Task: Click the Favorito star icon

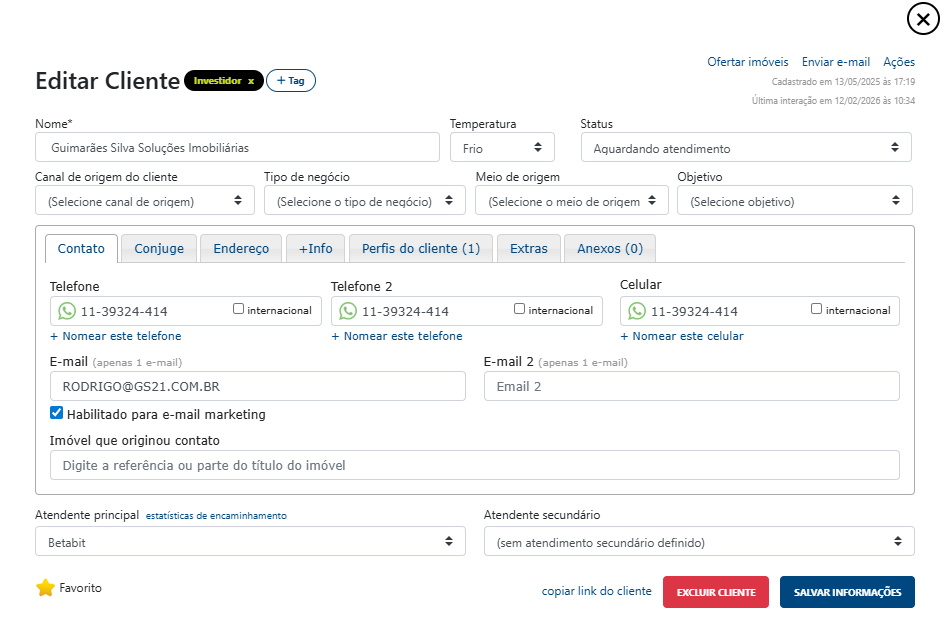Action: 45,588
